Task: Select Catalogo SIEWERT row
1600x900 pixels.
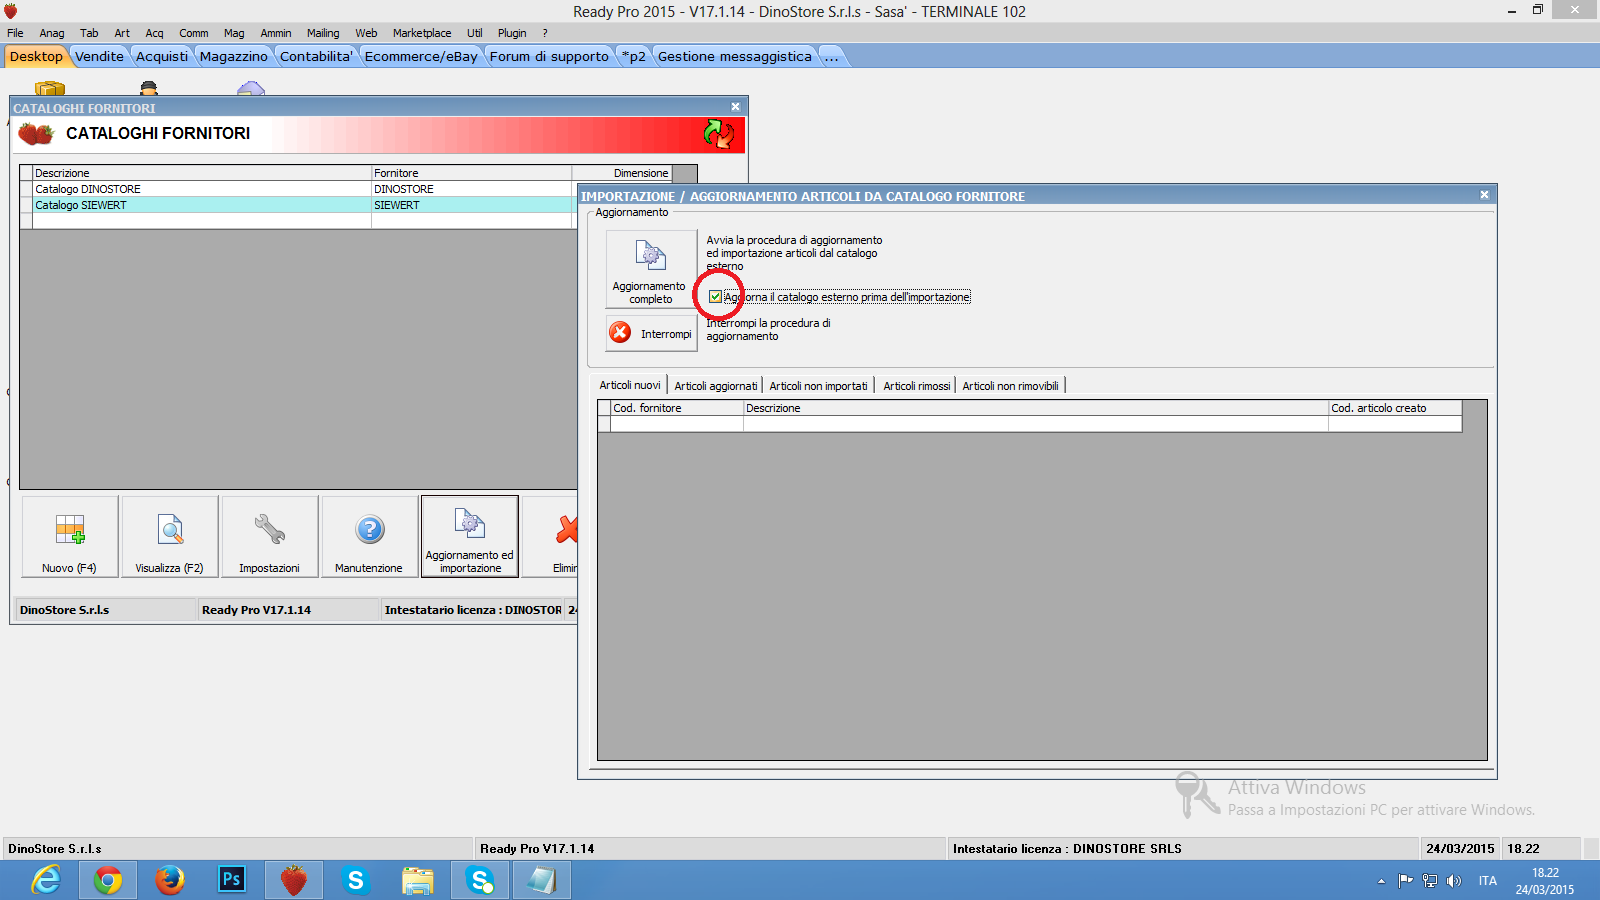Action: [300, 205]
